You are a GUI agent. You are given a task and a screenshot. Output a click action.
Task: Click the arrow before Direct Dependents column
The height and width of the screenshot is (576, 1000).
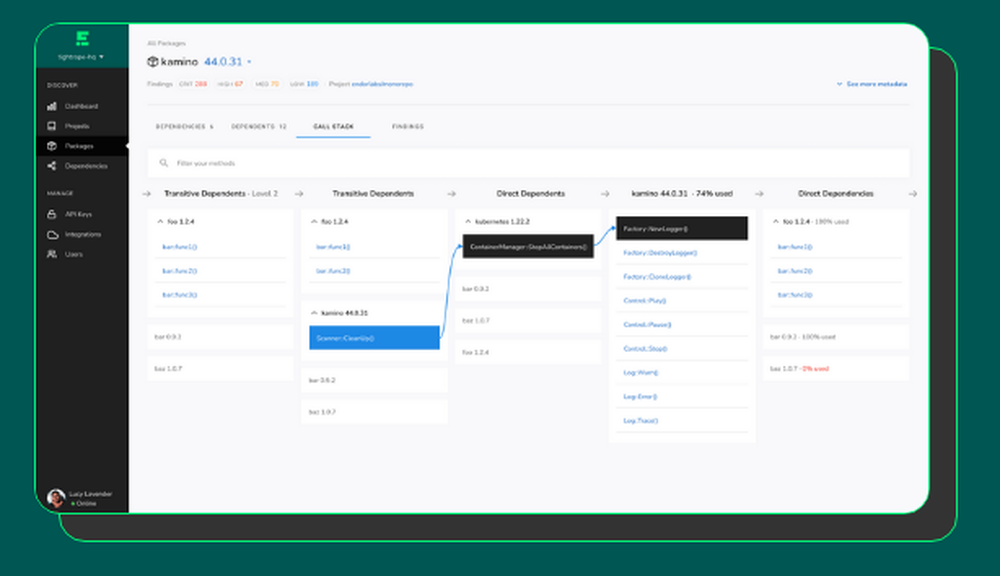point(452,193)
